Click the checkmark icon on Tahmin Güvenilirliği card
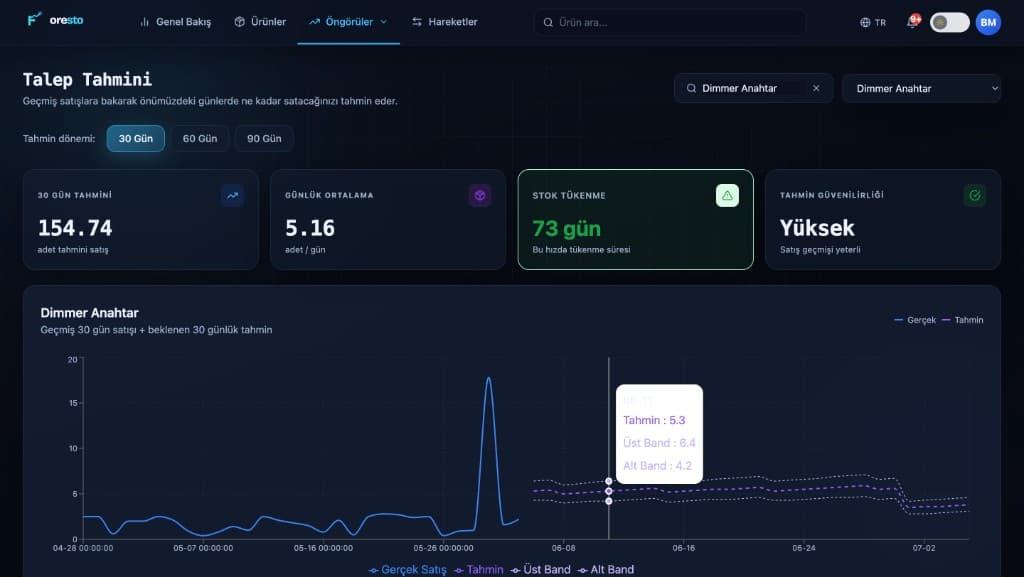 [x=974, y=195]
